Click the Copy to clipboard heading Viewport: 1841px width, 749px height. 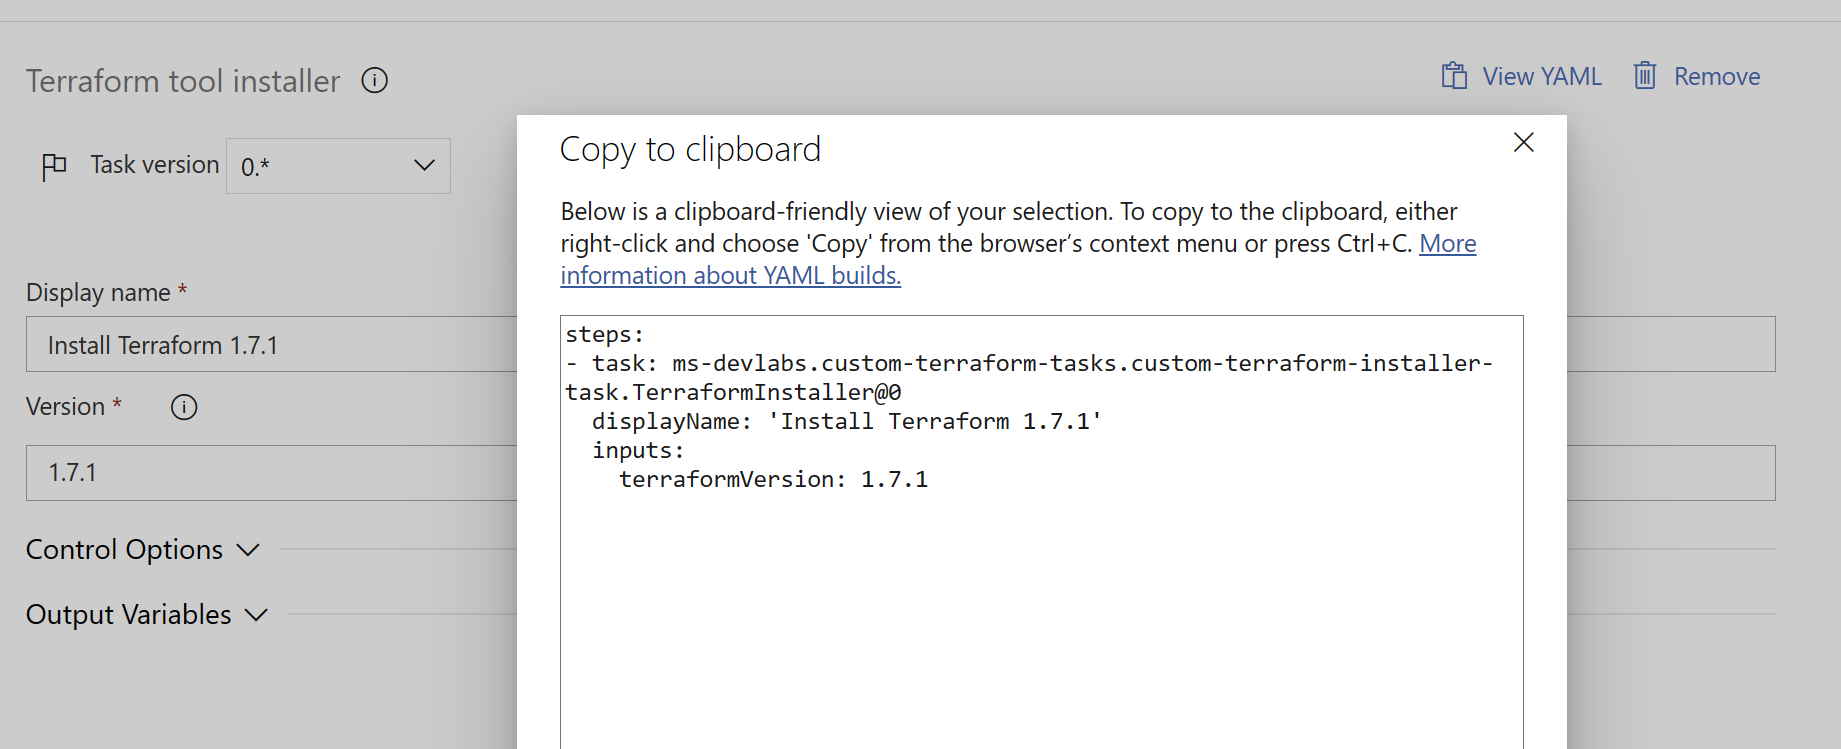point(690,150)
